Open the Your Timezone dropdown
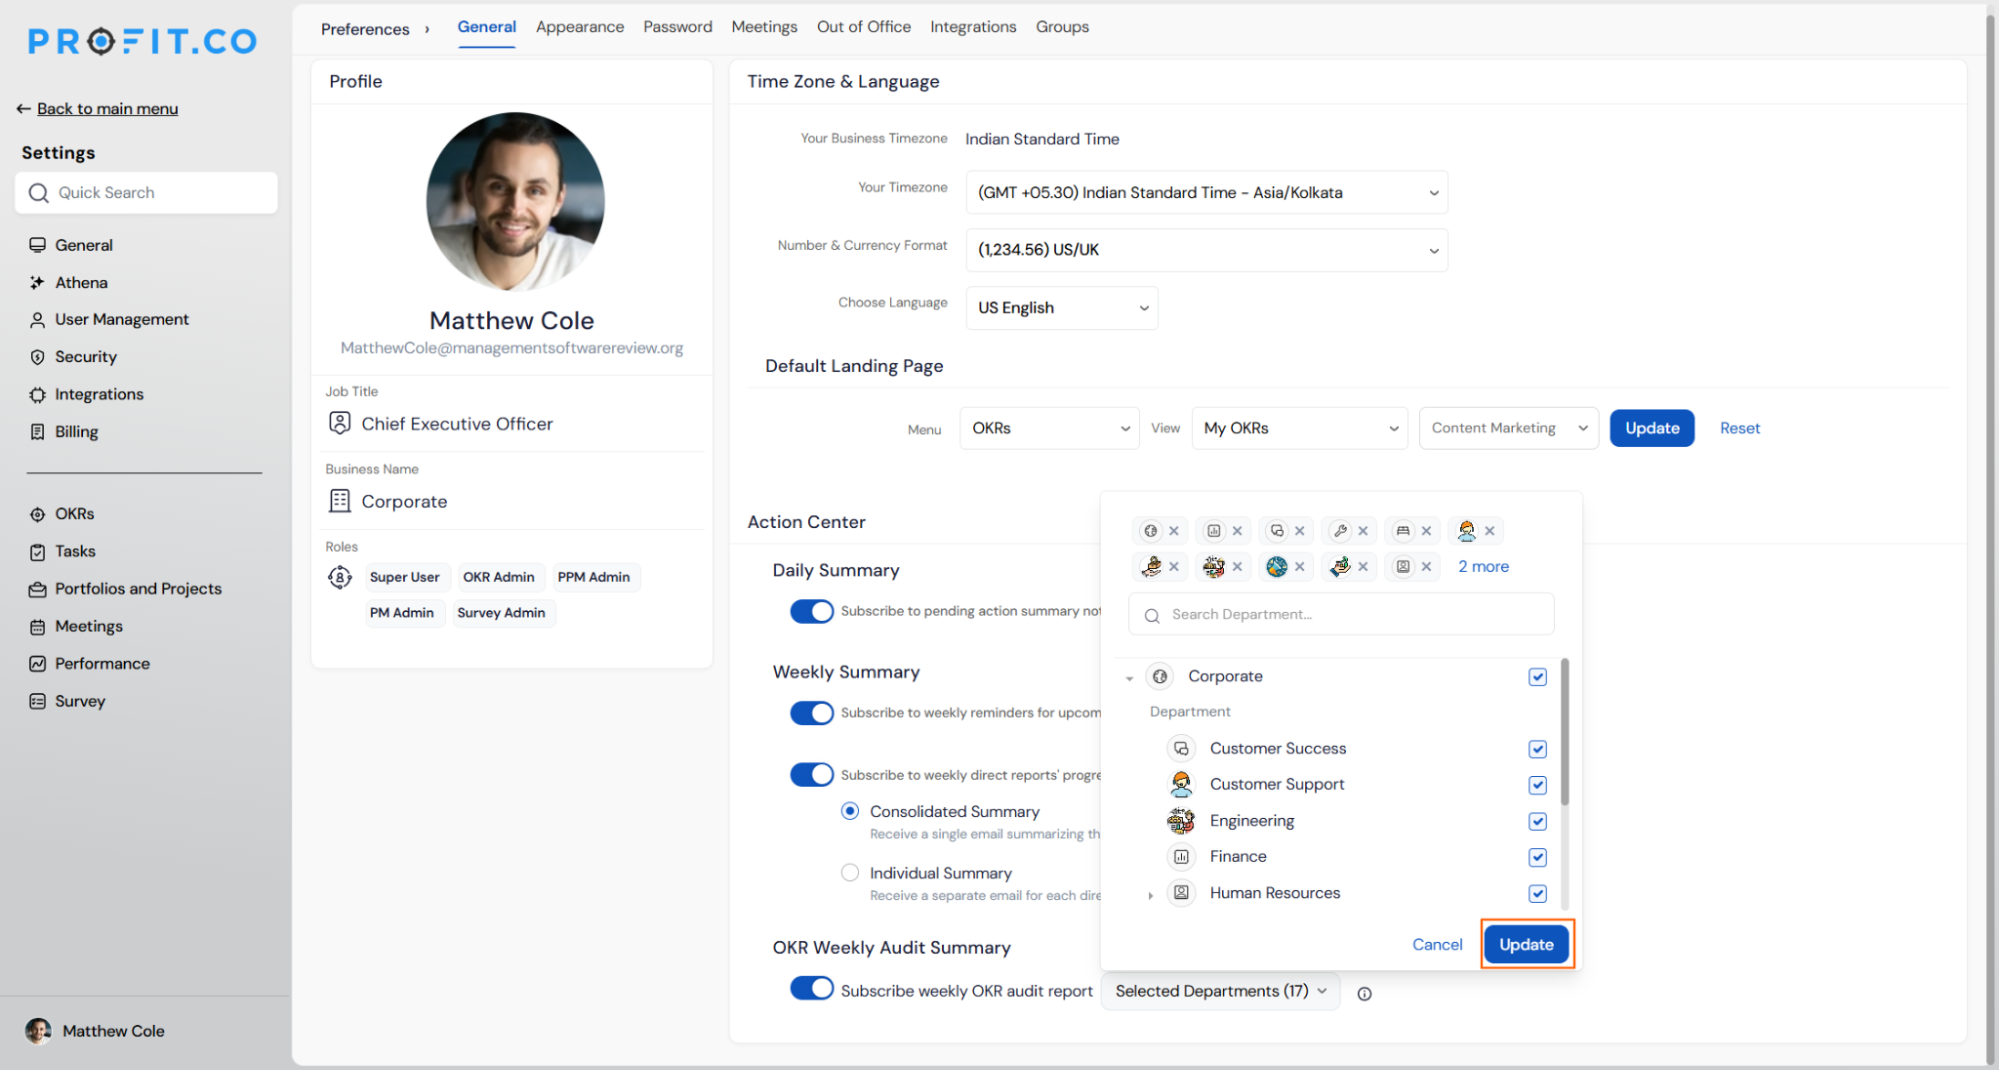1999x1070 pixels. pos(1206,193)
